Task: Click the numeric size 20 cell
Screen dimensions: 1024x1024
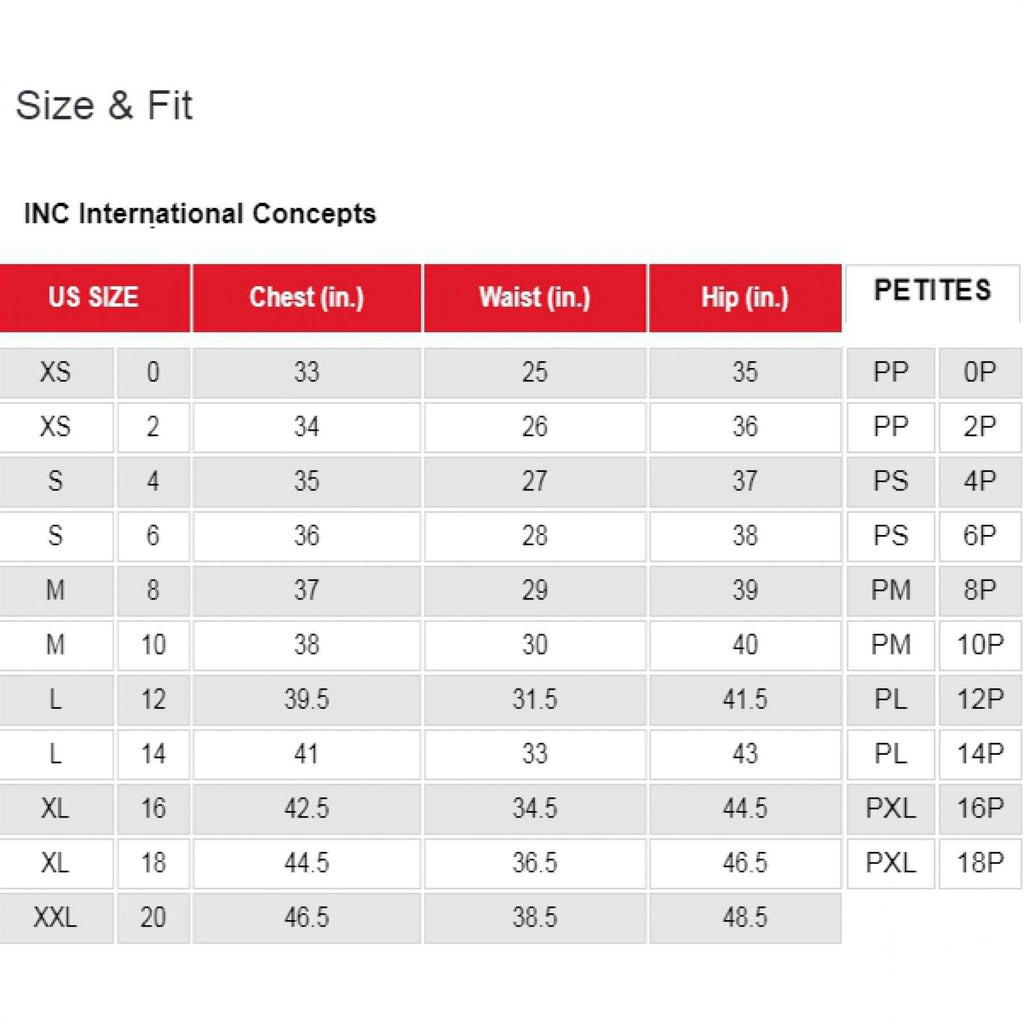Action: pyautogui.click(x=153, y=917)
